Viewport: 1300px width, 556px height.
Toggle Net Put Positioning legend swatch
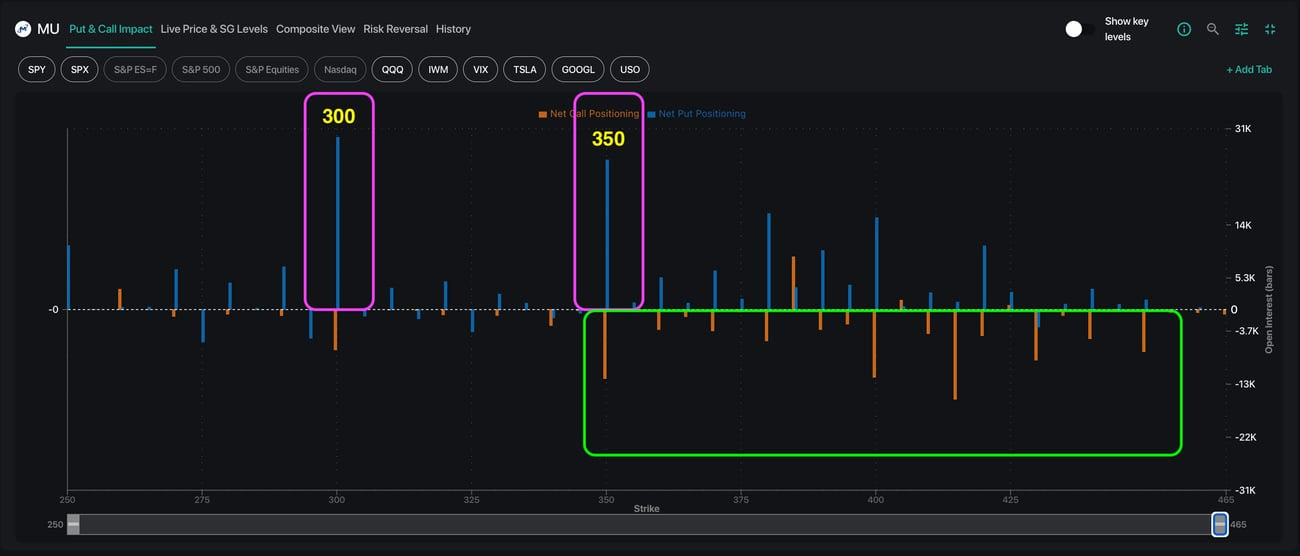(x=651, y=114)
